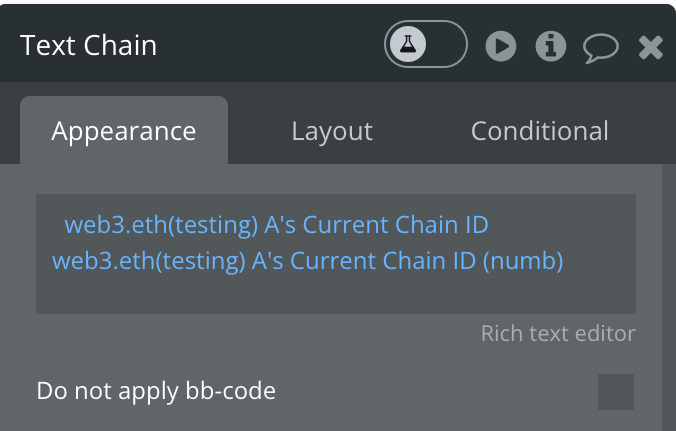Click the Text Chain element name
This screenshot has height=431, width=676.
pyautogui.click(x=88, y=45)
